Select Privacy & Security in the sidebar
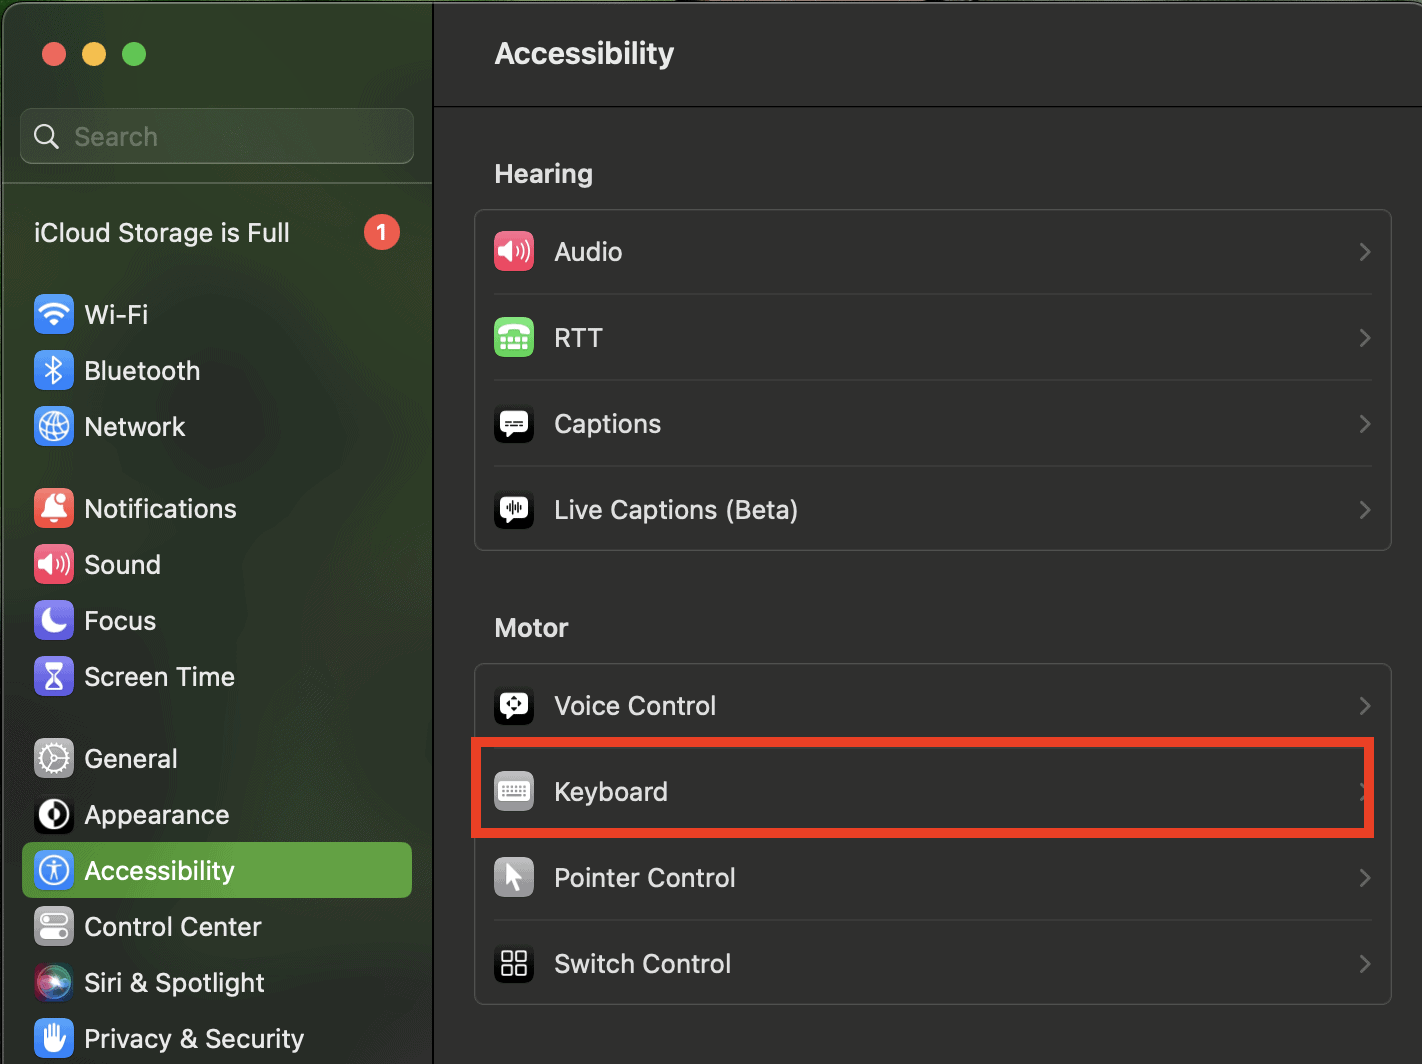This screenshot has height=1064, width=1422. tap(193, 1038)
